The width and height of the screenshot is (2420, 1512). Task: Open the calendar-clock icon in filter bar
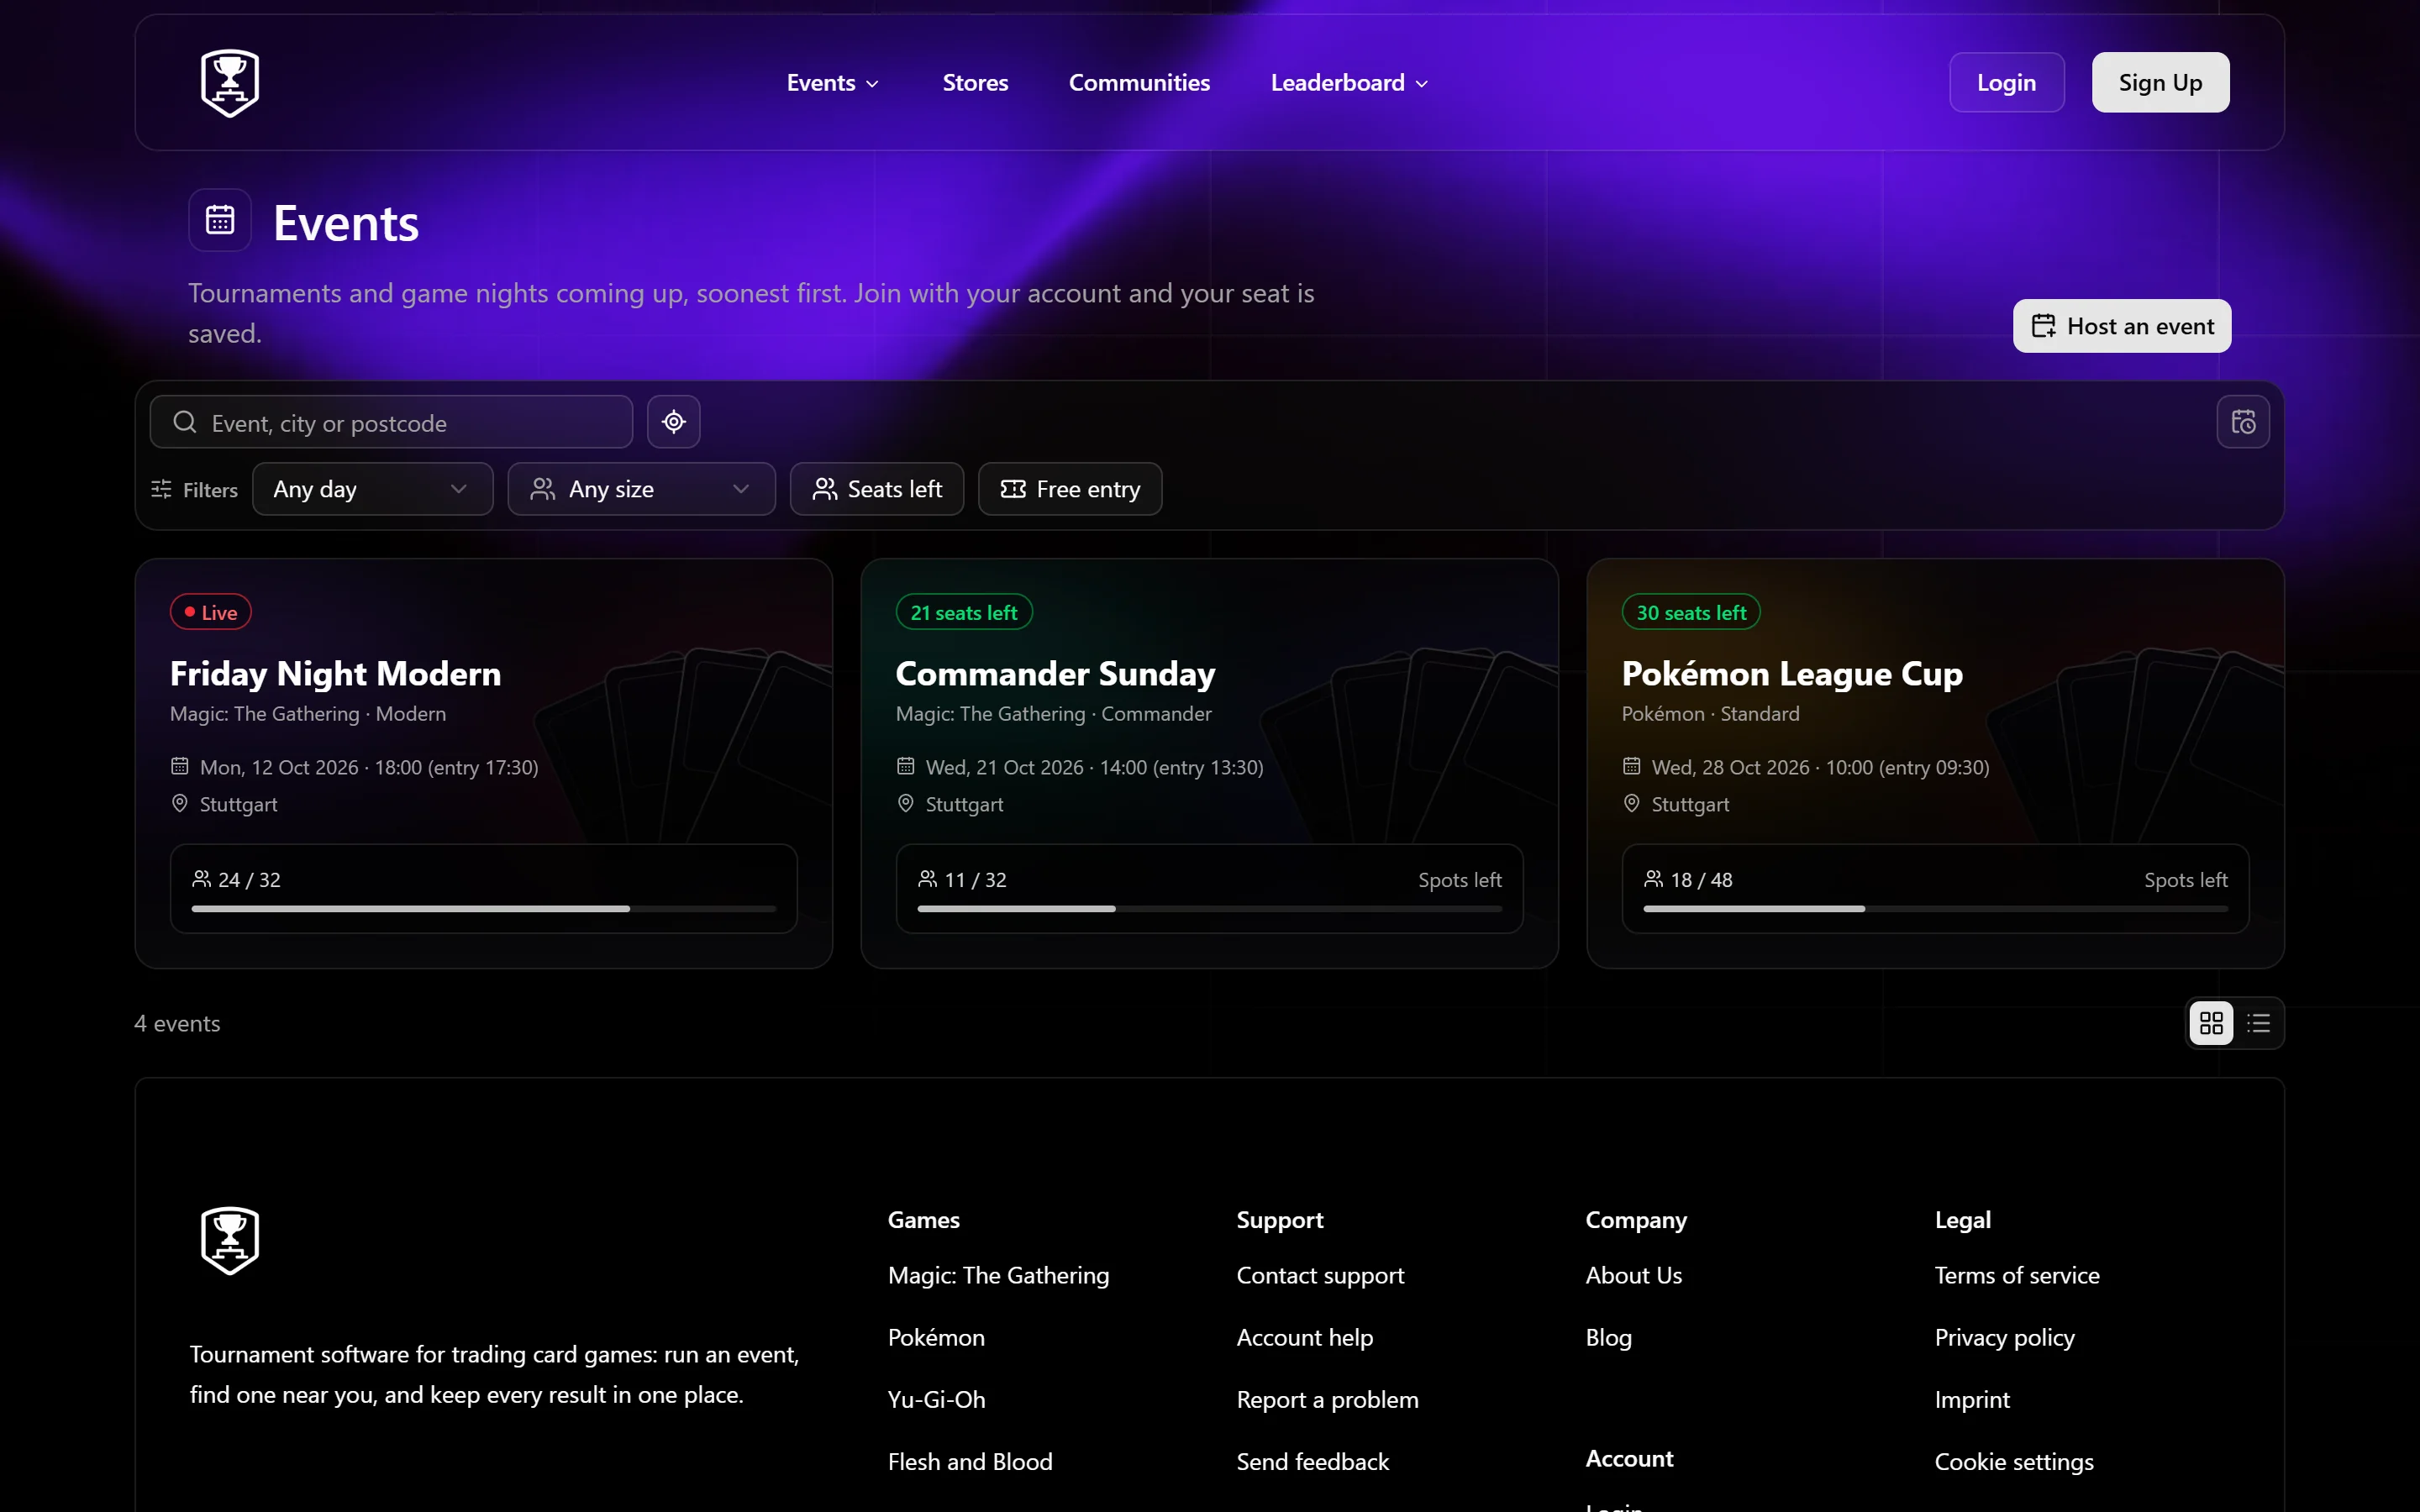pyautogui.click(x=2243, y=422)
